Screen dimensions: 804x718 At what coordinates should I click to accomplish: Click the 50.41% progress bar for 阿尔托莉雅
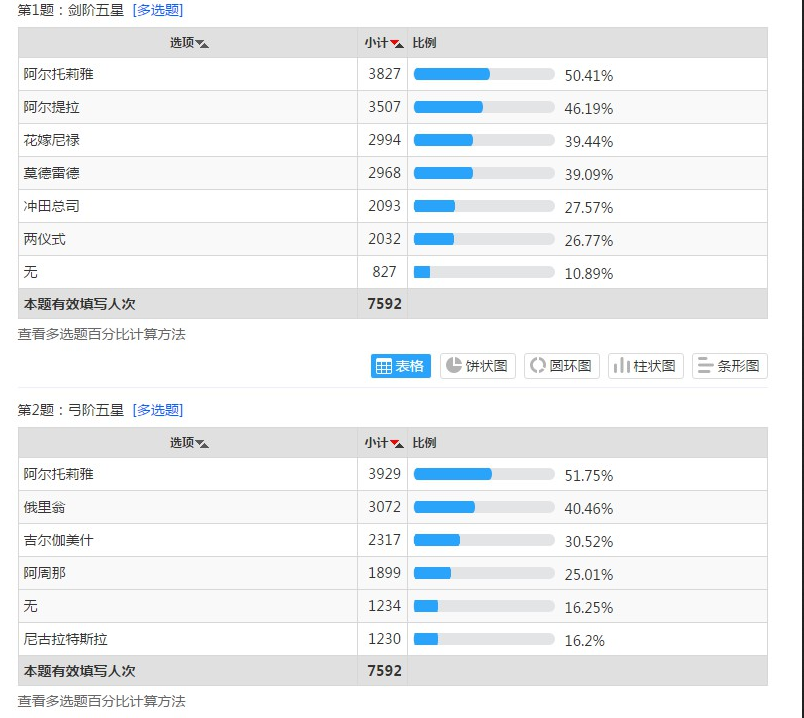point(484,74)
